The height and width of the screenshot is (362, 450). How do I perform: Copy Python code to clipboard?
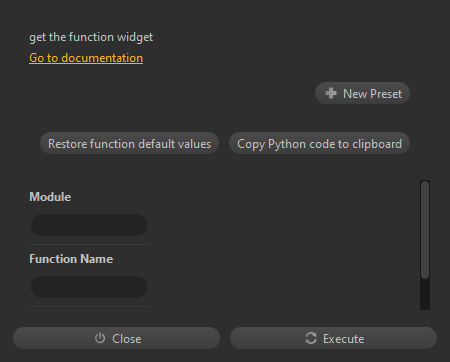coord(319,143)
